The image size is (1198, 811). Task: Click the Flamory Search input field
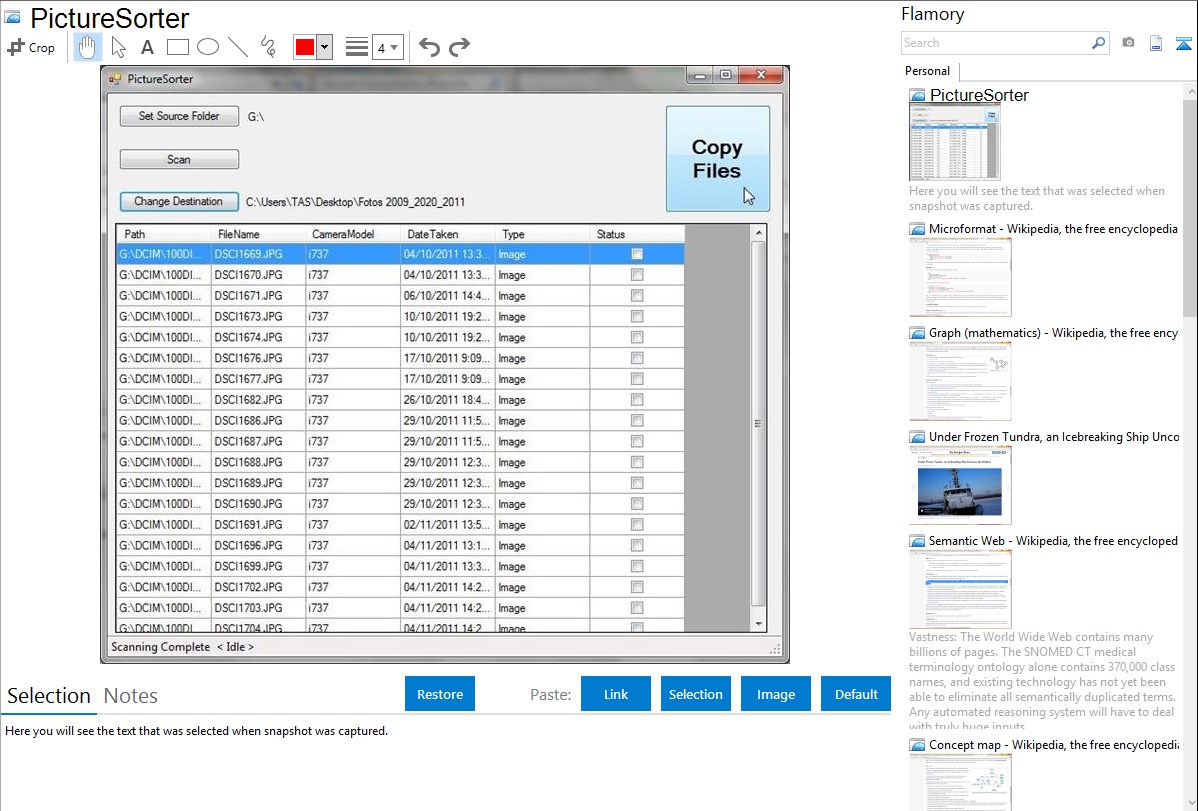995,43
